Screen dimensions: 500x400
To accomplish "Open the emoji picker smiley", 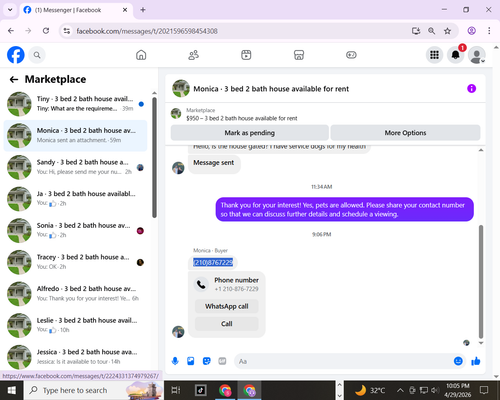I will pos(458,361).
